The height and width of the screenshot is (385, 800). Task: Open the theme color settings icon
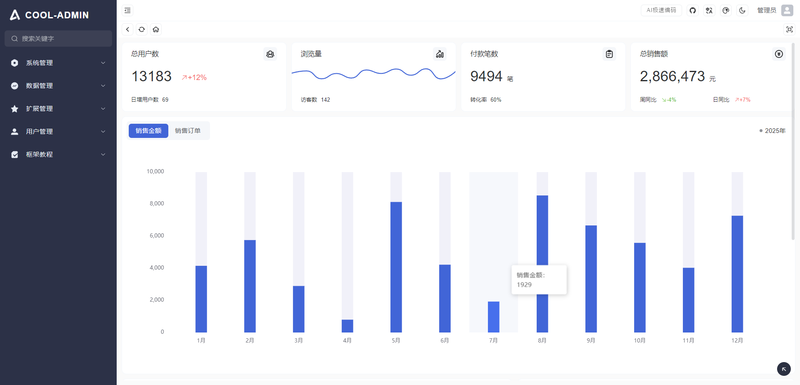pos(726,10)
